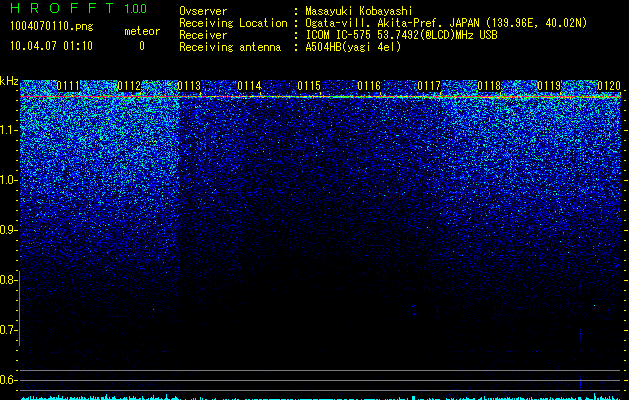Image resolution: width=629 pixels, height=400 pixels.
Task: Click the 0.8 kHz axis label
Action: pyautogui.click(x=8, y=280)
